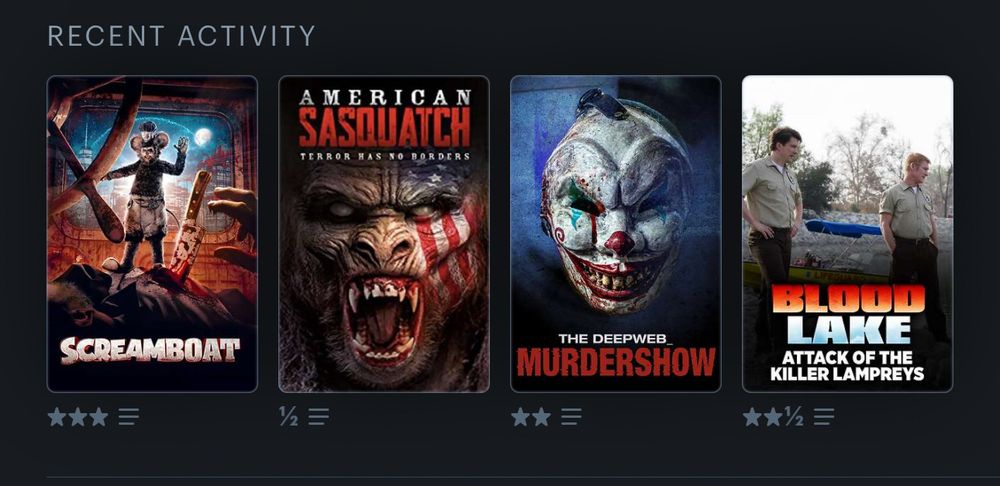Open The Deepweb Murdershow poster

pos(615,234)
